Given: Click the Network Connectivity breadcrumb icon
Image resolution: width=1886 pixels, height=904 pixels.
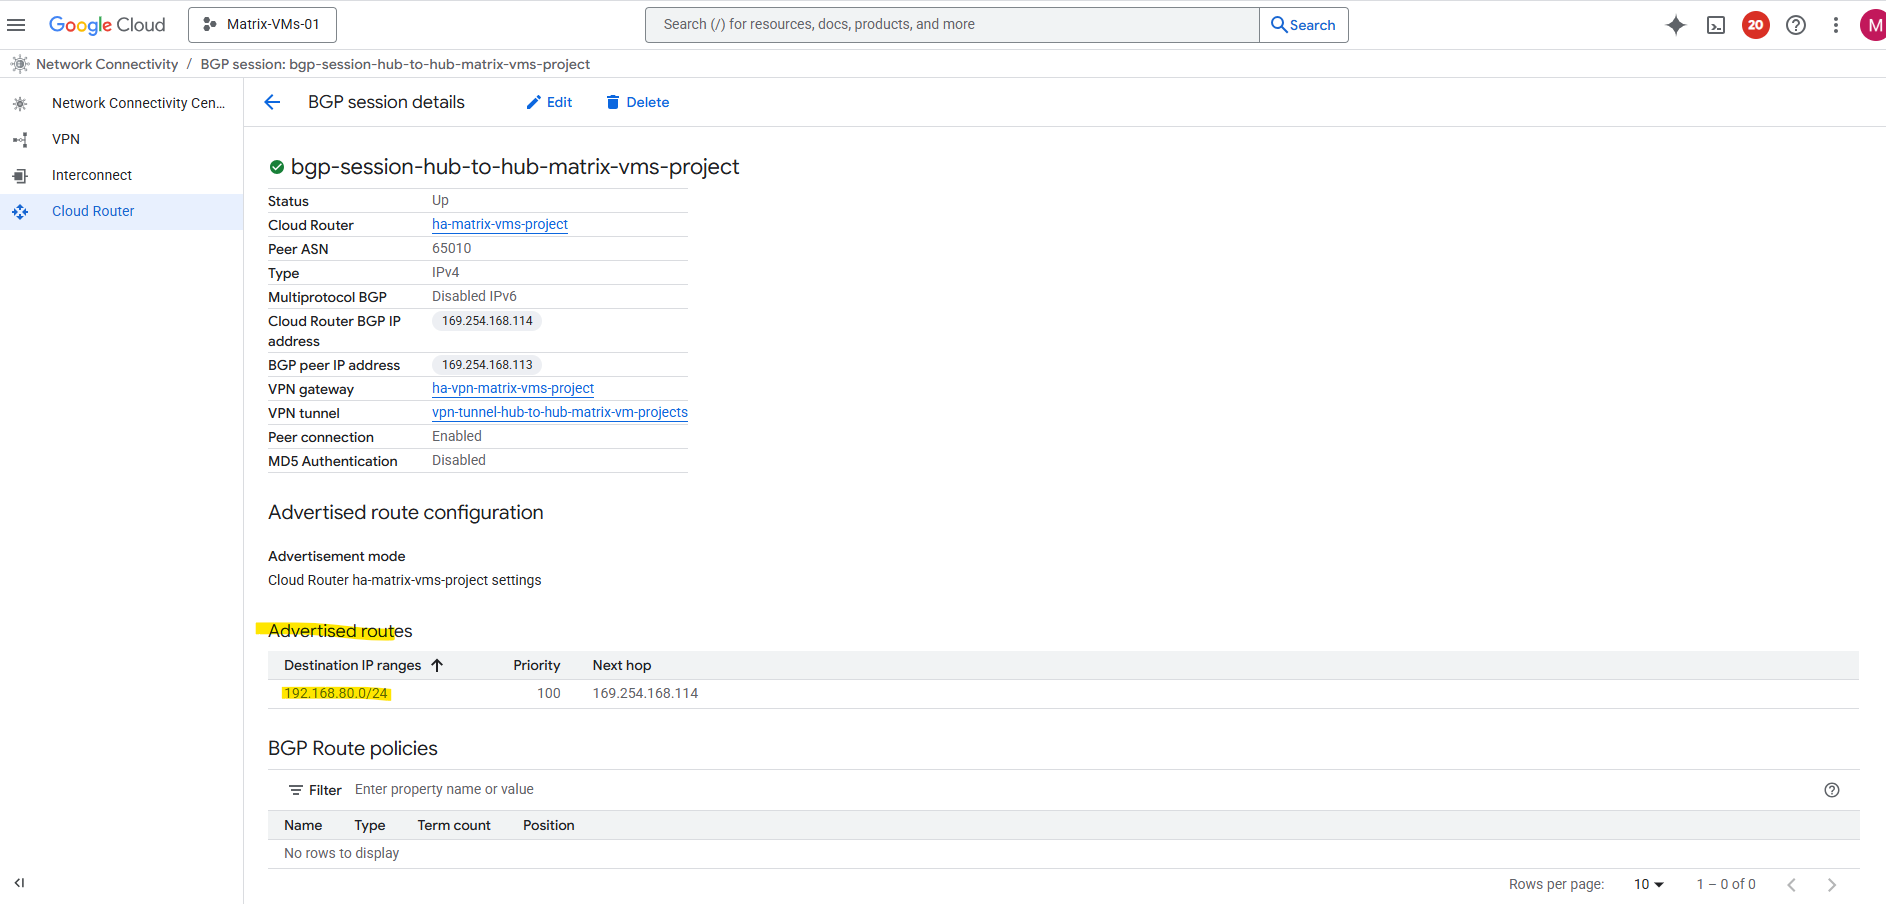Looking at the screenshot, I should (x=20, y=64).
